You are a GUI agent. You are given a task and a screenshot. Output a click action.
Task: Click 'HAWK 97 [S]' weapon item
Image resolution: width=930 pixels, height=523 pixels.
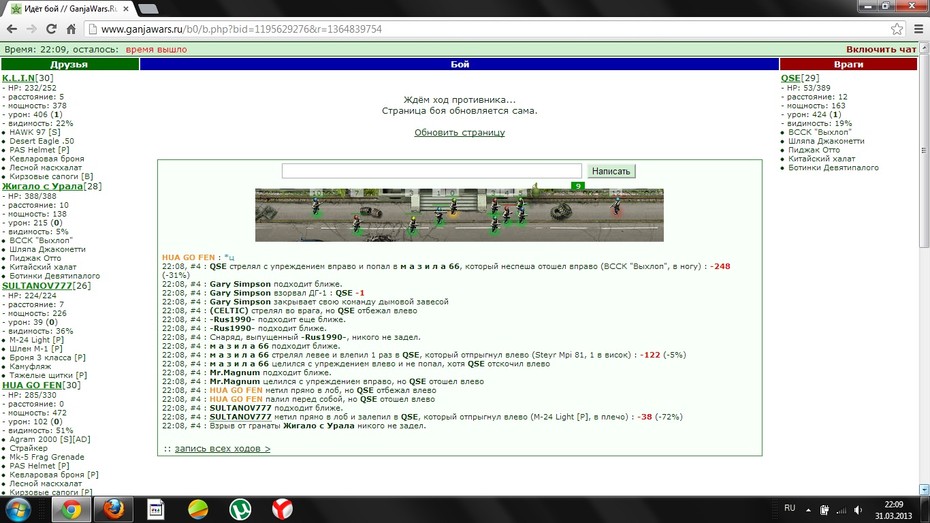(35, 132)
